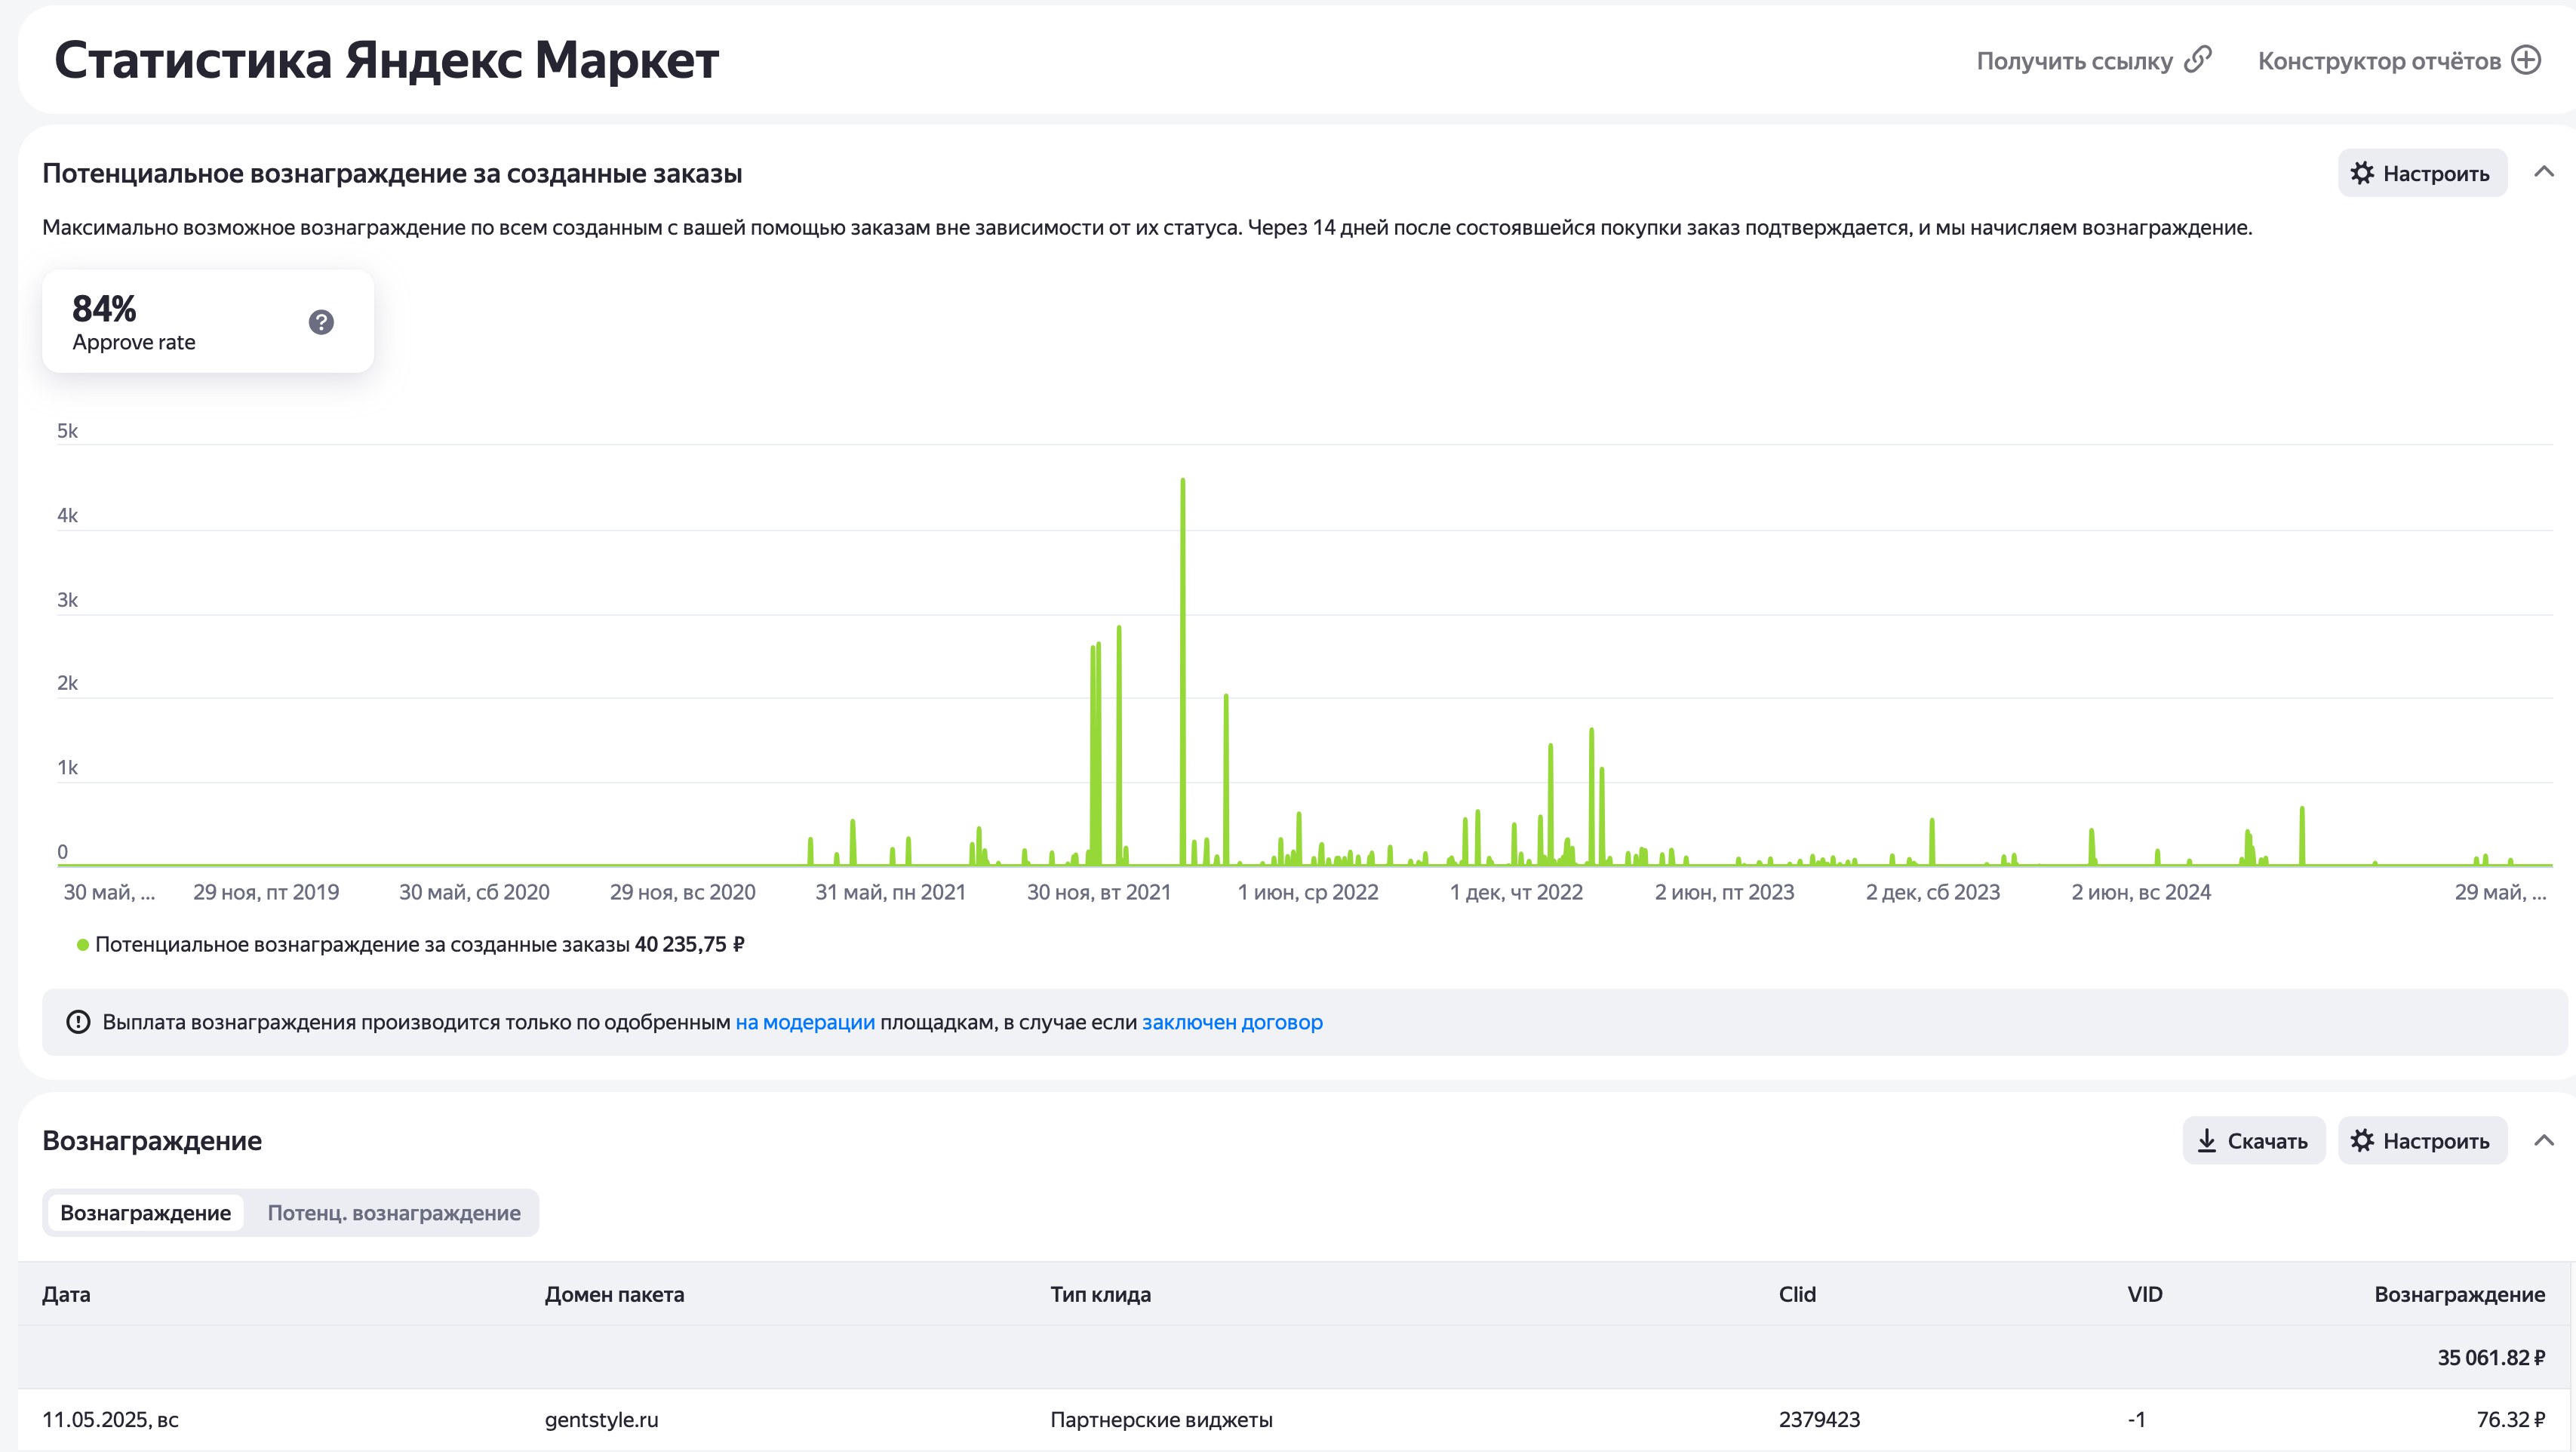Image resolution: width=2576 pixels, height=1452 pixels.
Task: Click the 84% Approve rate card
Action: [208, 321]
